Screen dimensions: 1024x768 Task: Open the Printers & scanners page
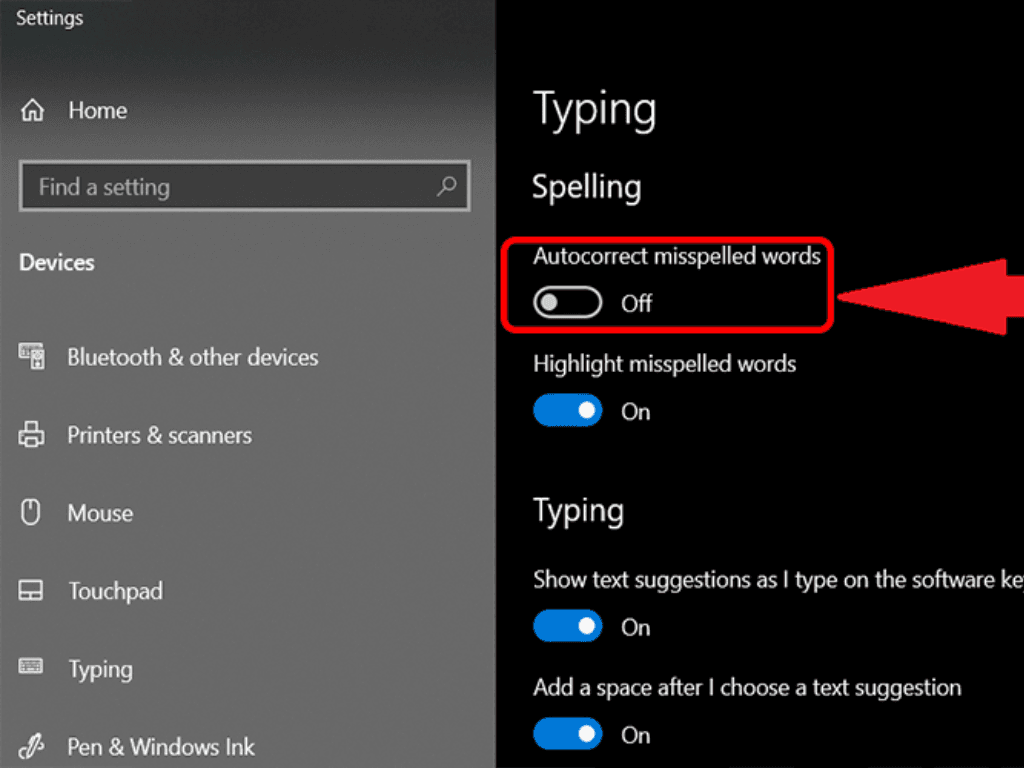point(159,435)
